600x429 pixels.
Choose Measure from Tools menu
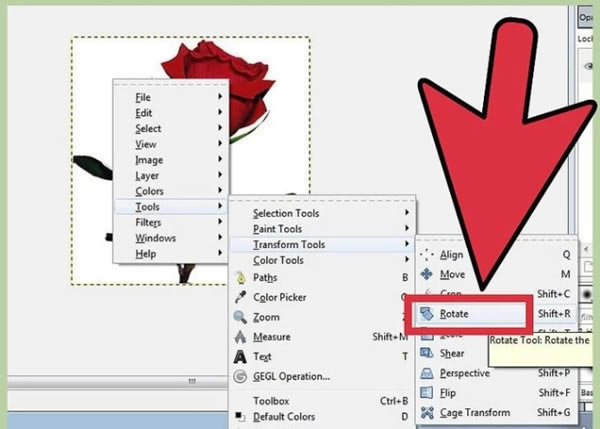click(x=322, y=337)
